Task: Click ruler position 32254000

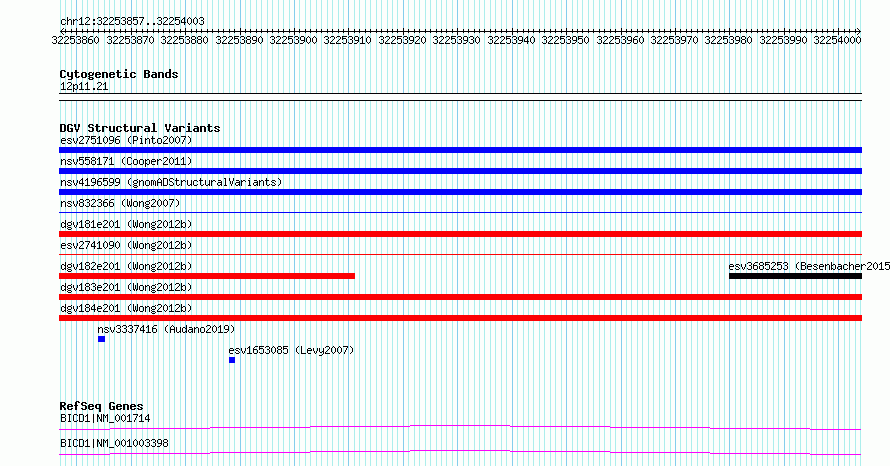Action: [x=837, y=40]
